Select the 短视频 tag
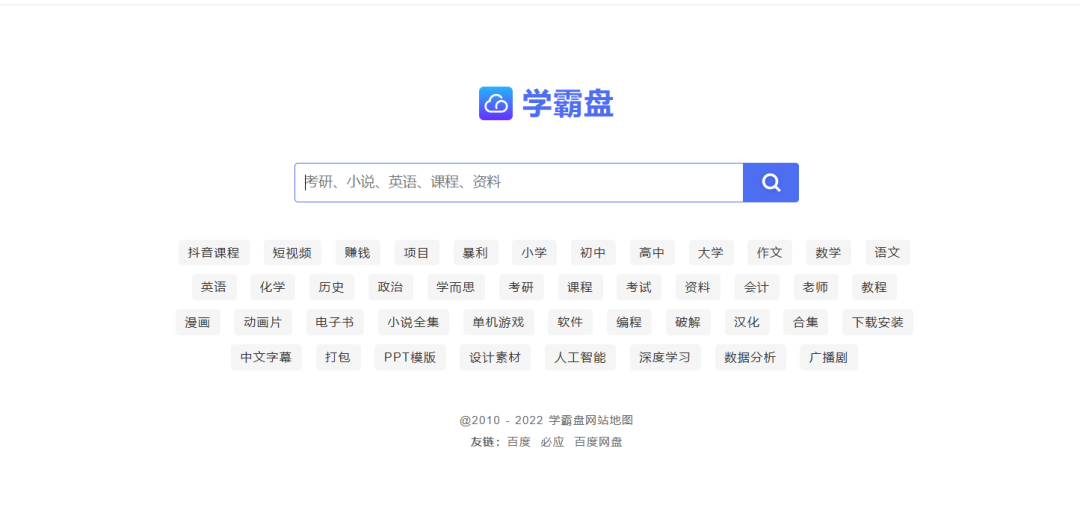Image resolution: width=1080 pixels, height=513 pixels. [292, 253]
